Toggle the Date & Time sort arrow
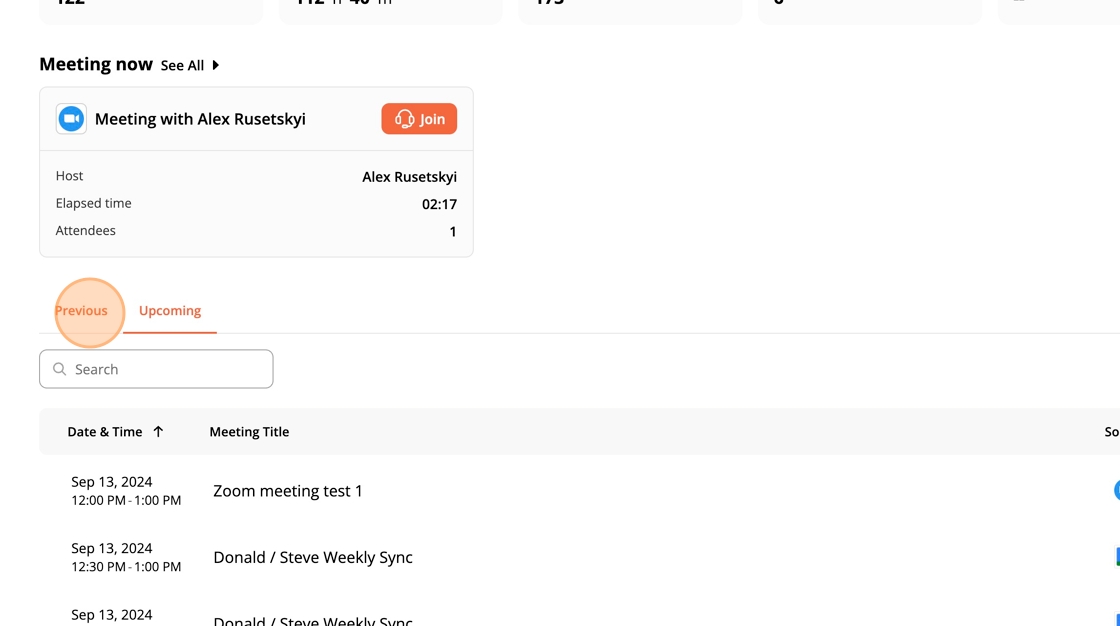Image resolution: width=1120 pixels, height=626 pixels. click(158, 432)
